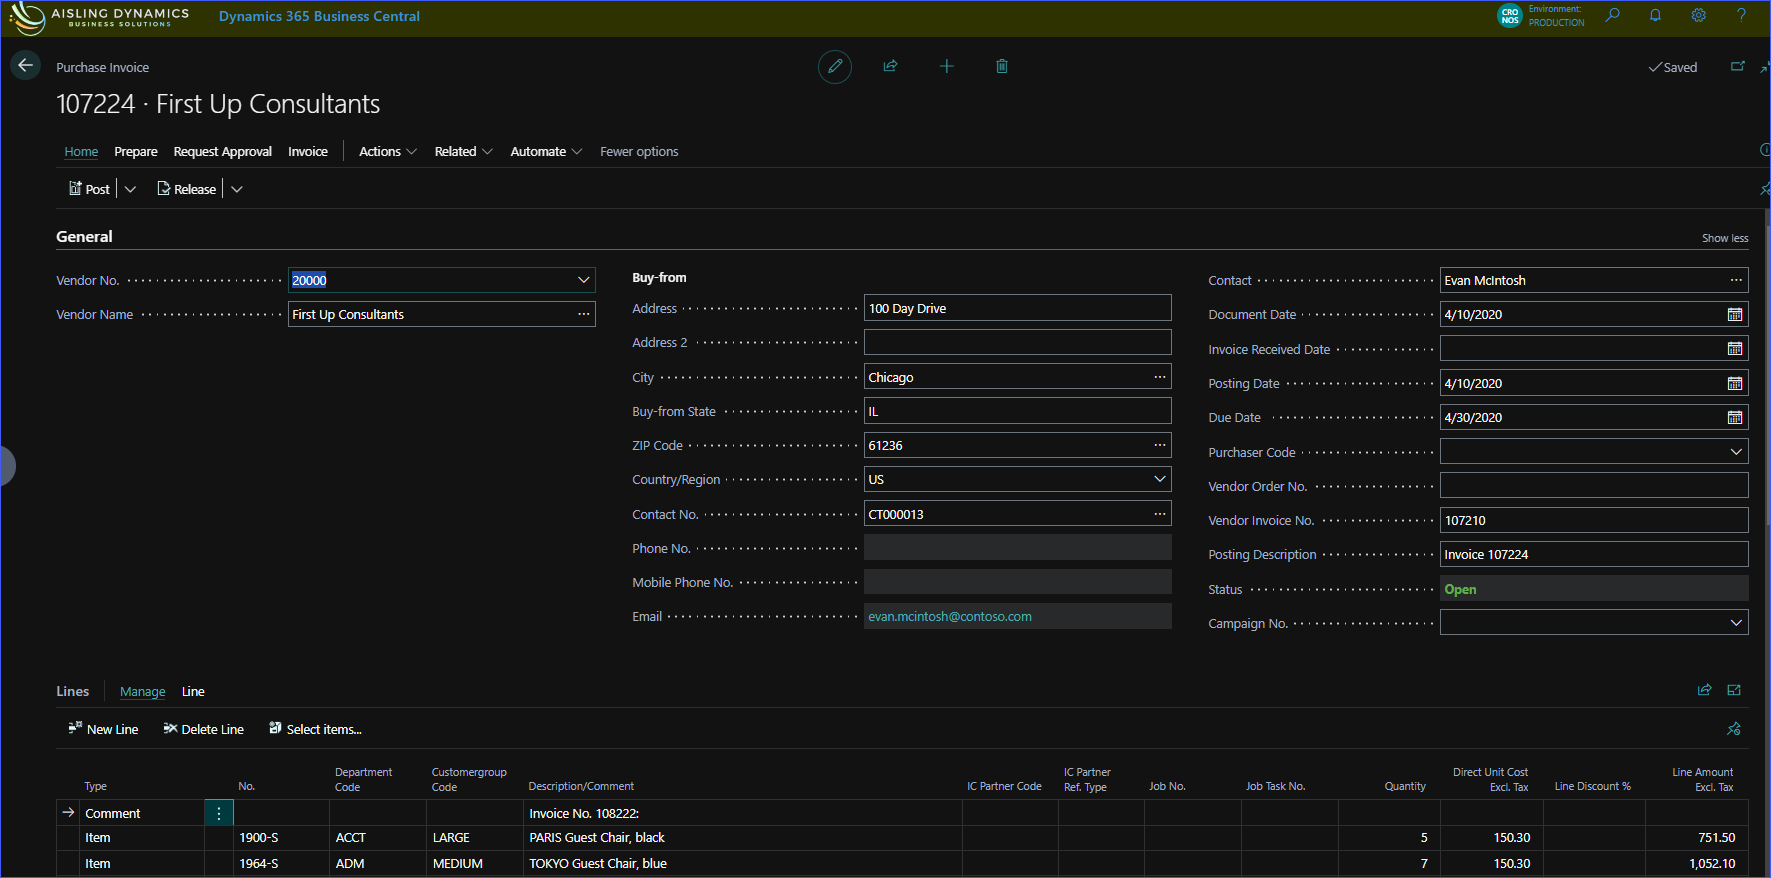This screenshot has width=1771, height=878.
Task: Open Invoice Received Date calendar picker
Action: pyautogui.click(x=1735, y=349)
